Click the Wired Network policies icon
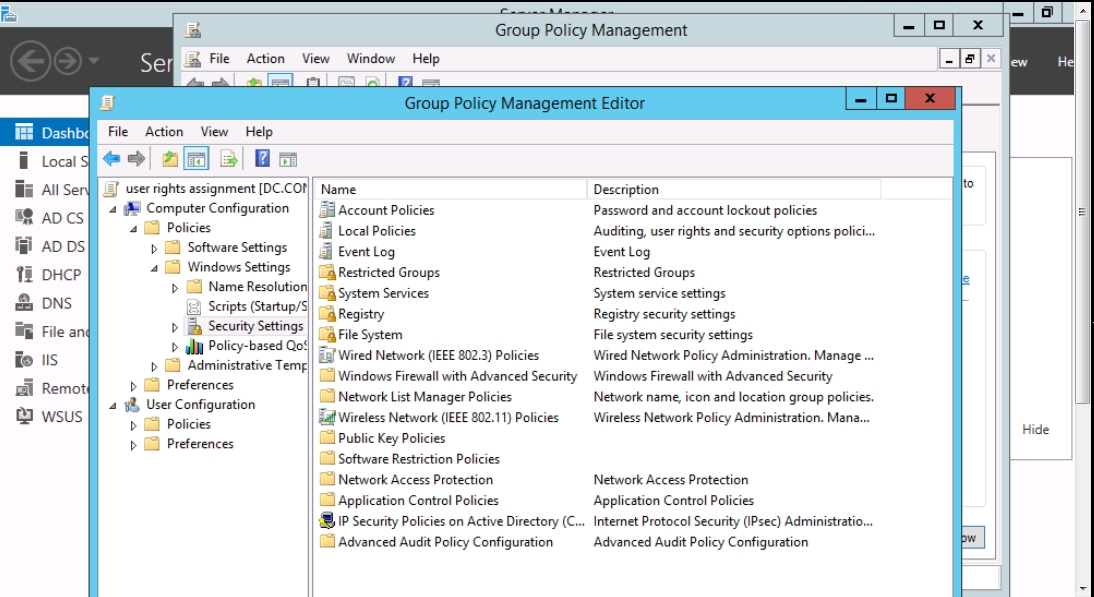This screenshot has width=1094, height=597. pos(327,356)
